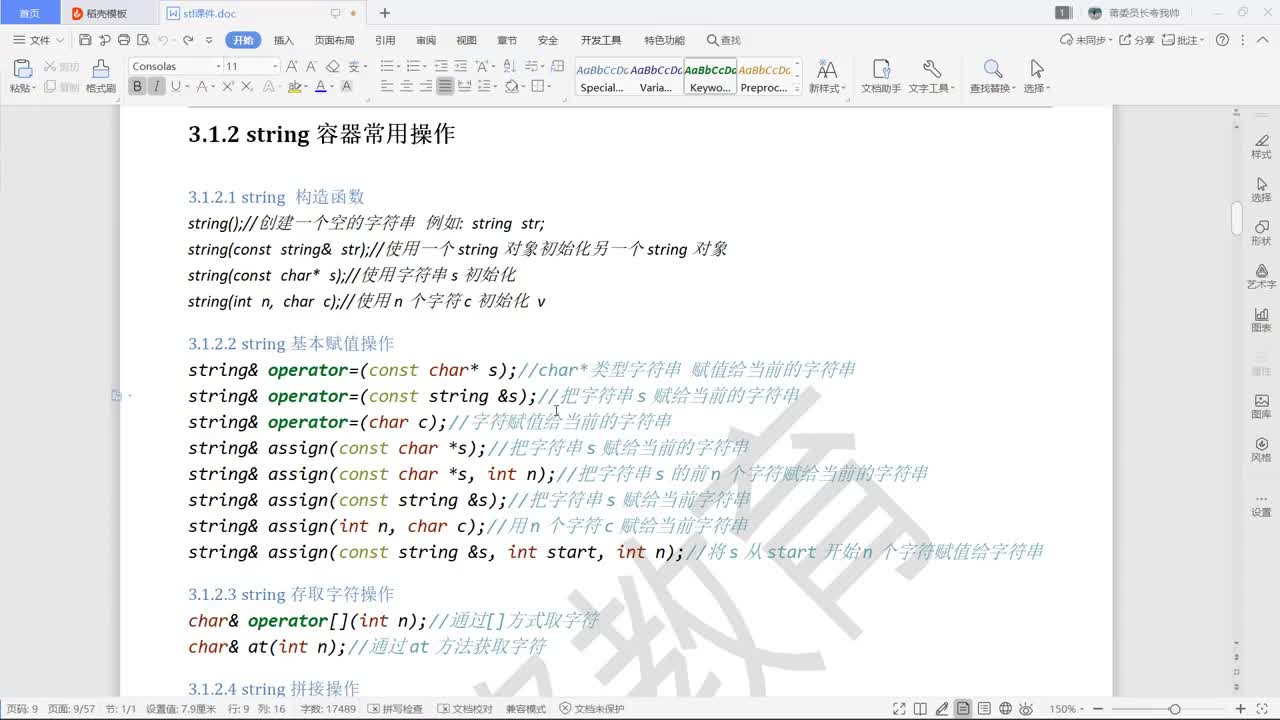
Task: Click the font color red A button
Action: pyautogui.click(x=320, y=87)
